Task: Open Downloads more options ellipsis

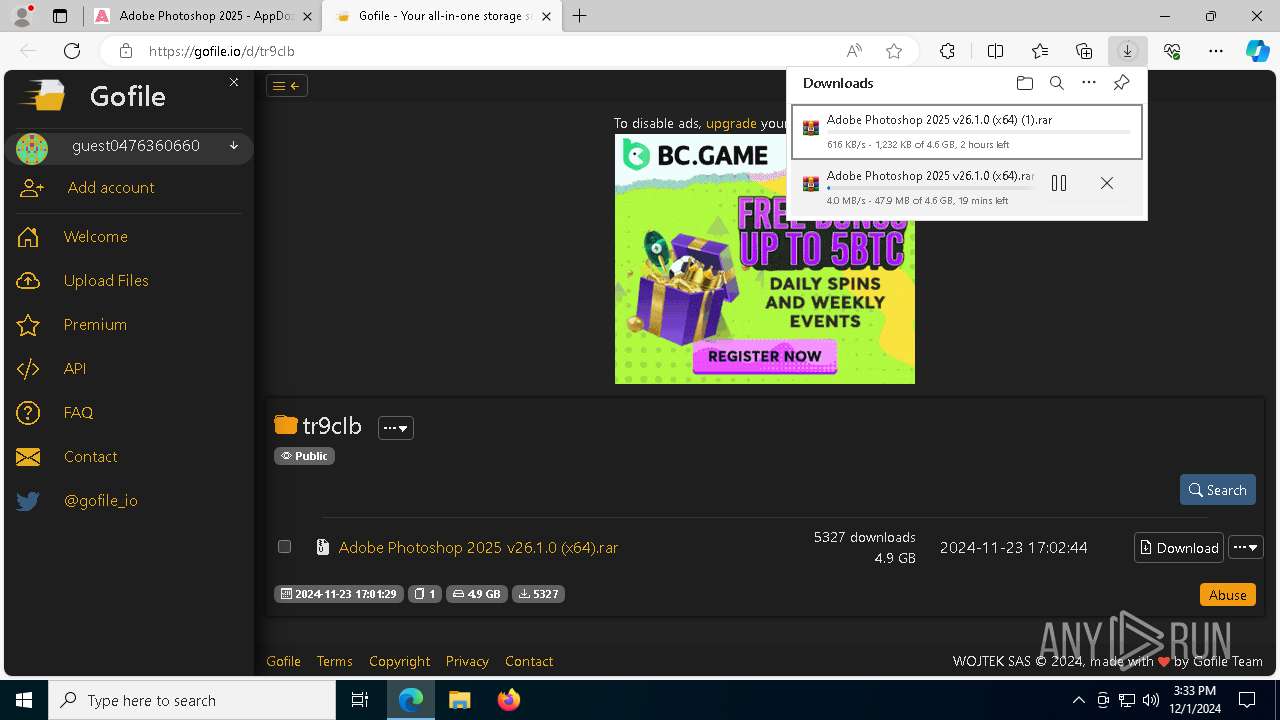Action: [1089, 83]
